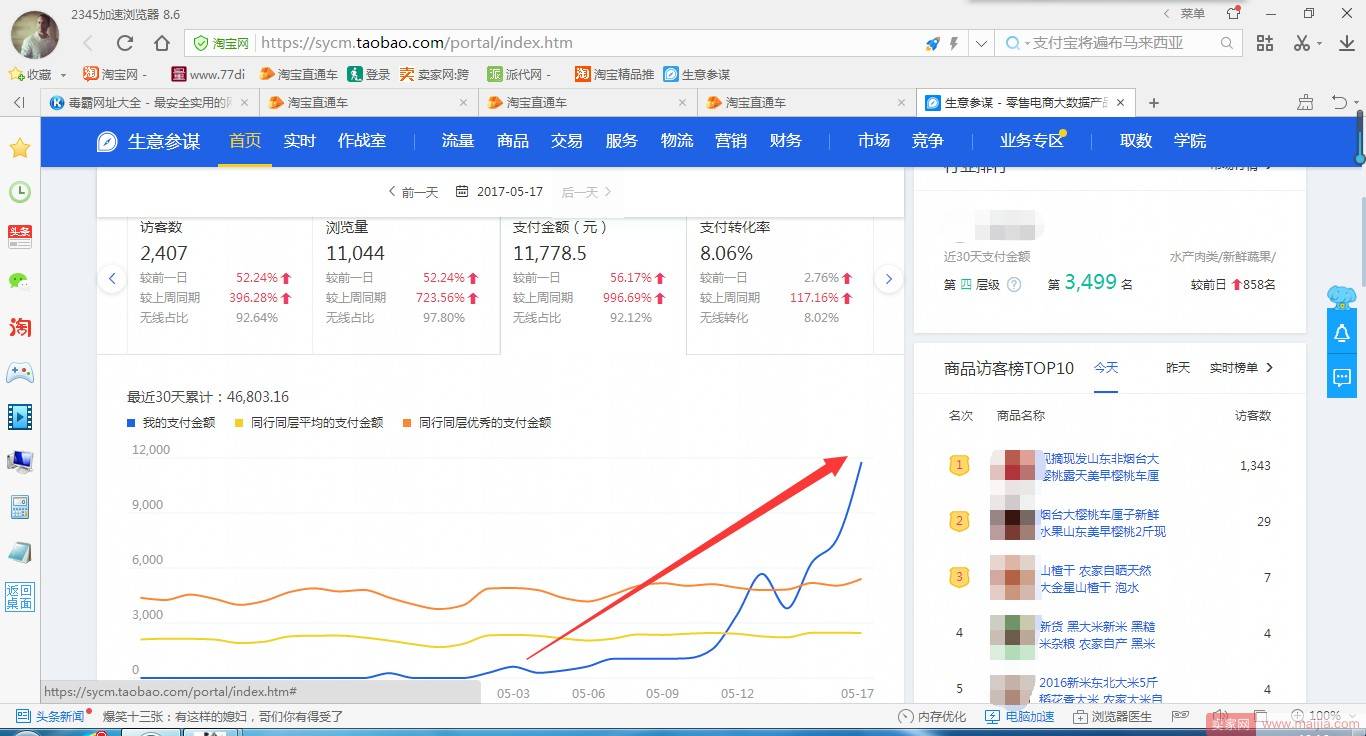The image size is (1366, 736).
Task: Open the 学院 navigation item
Action: [x=1190, y=141]
